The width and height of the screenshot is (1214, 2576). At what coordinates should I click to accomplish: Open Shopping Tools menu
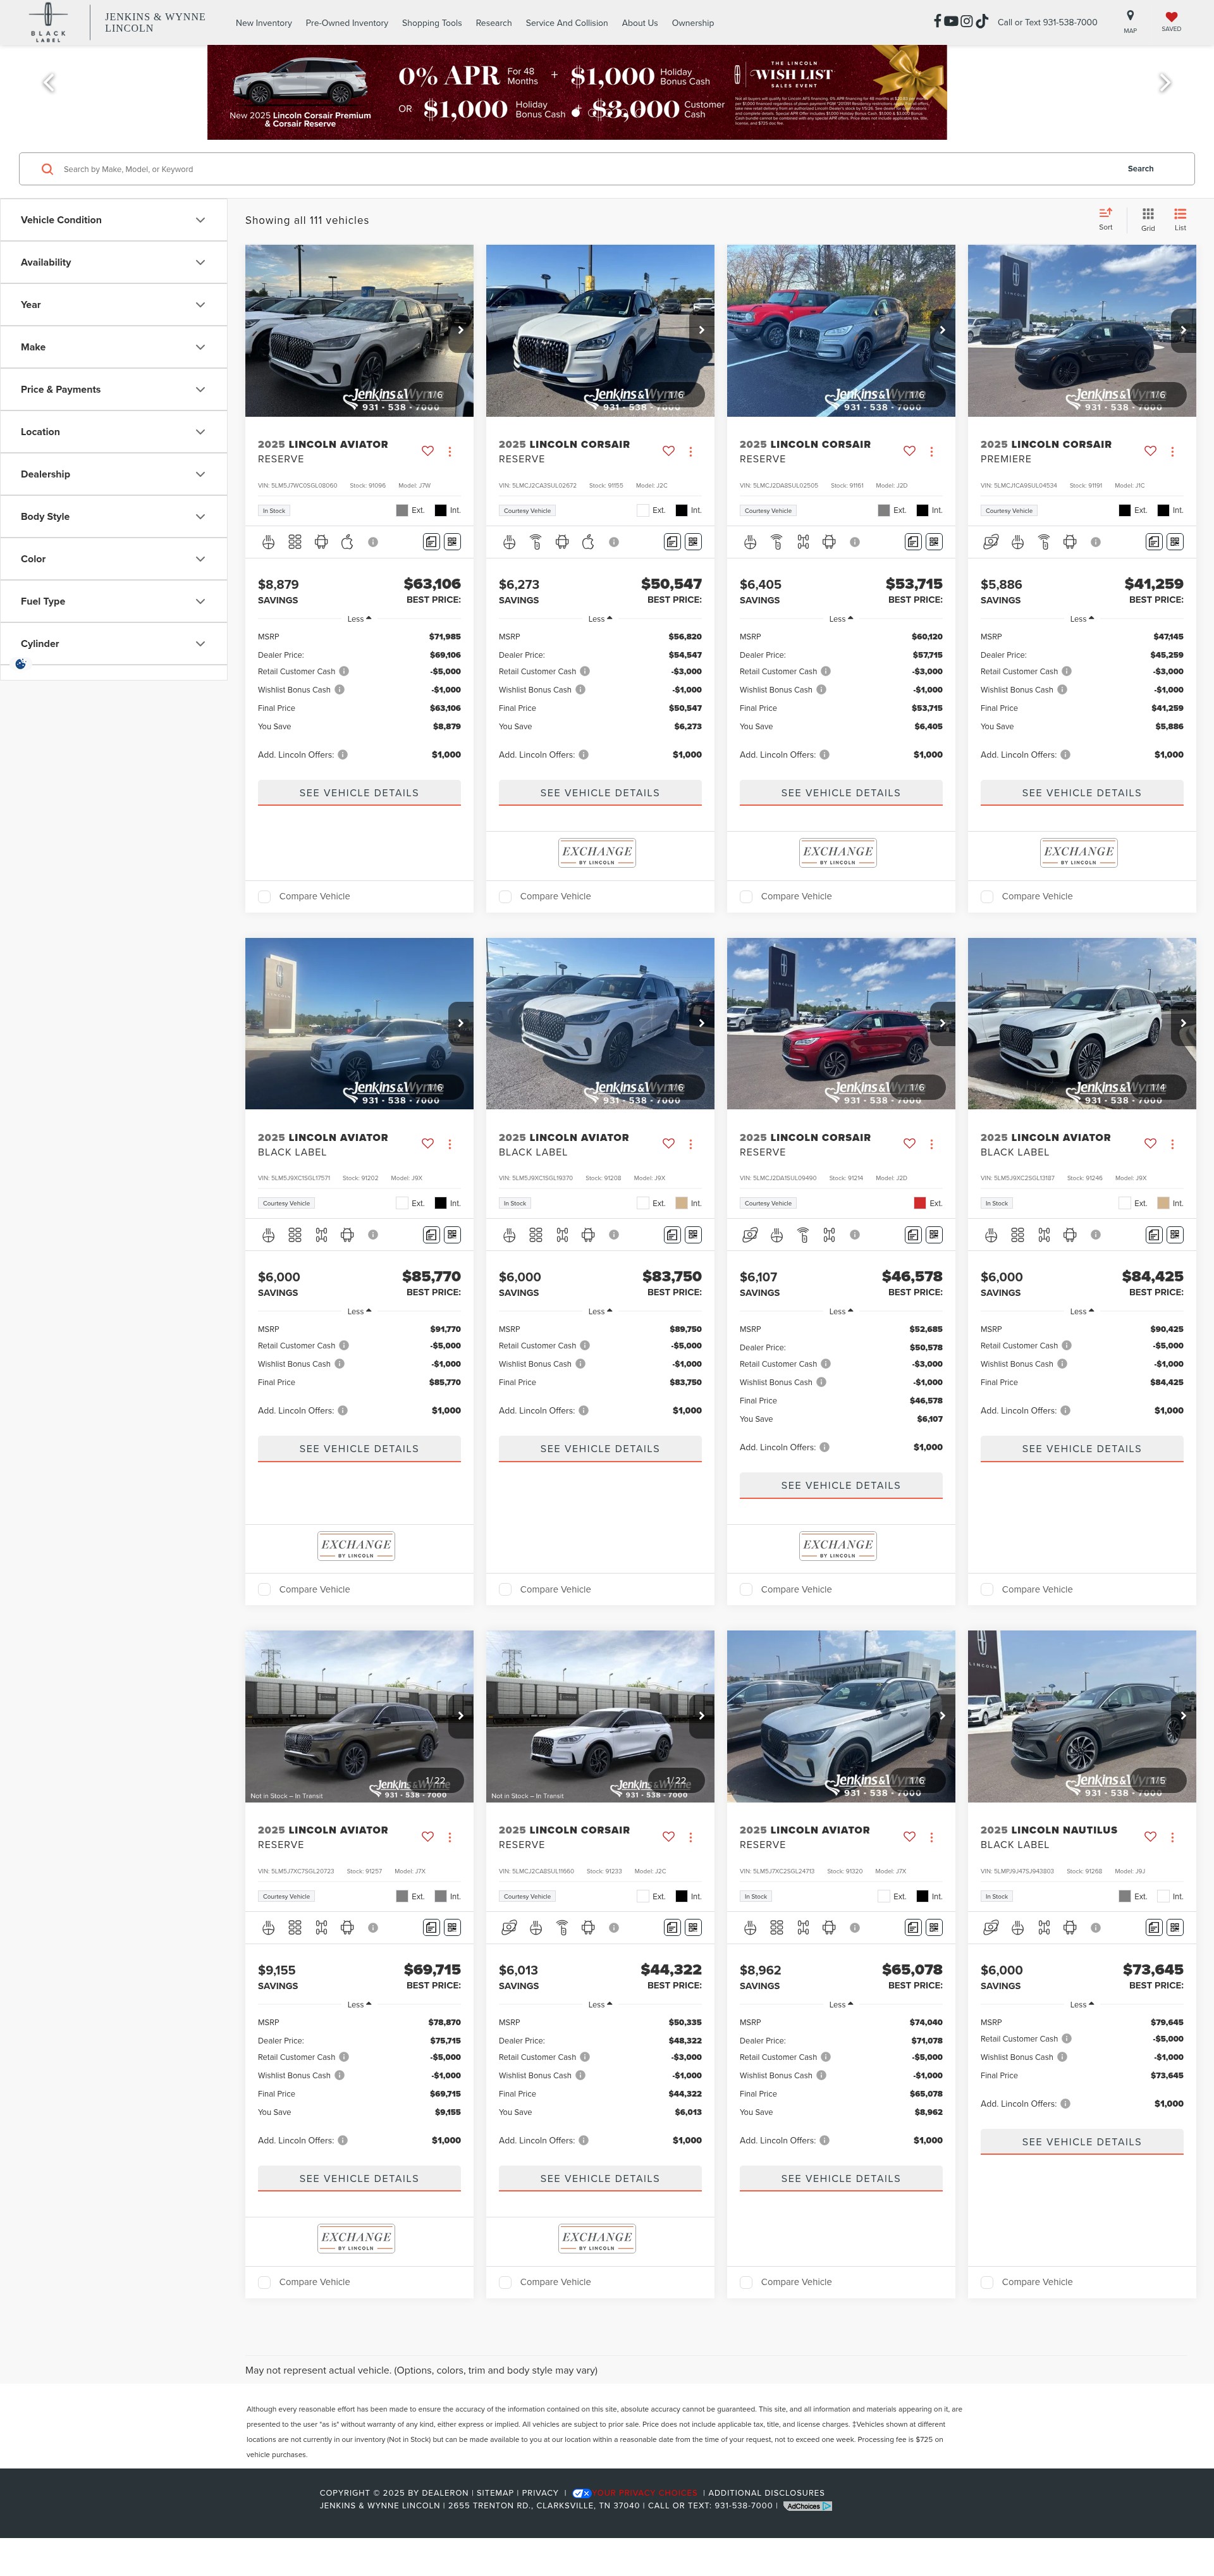pos(432,23)
